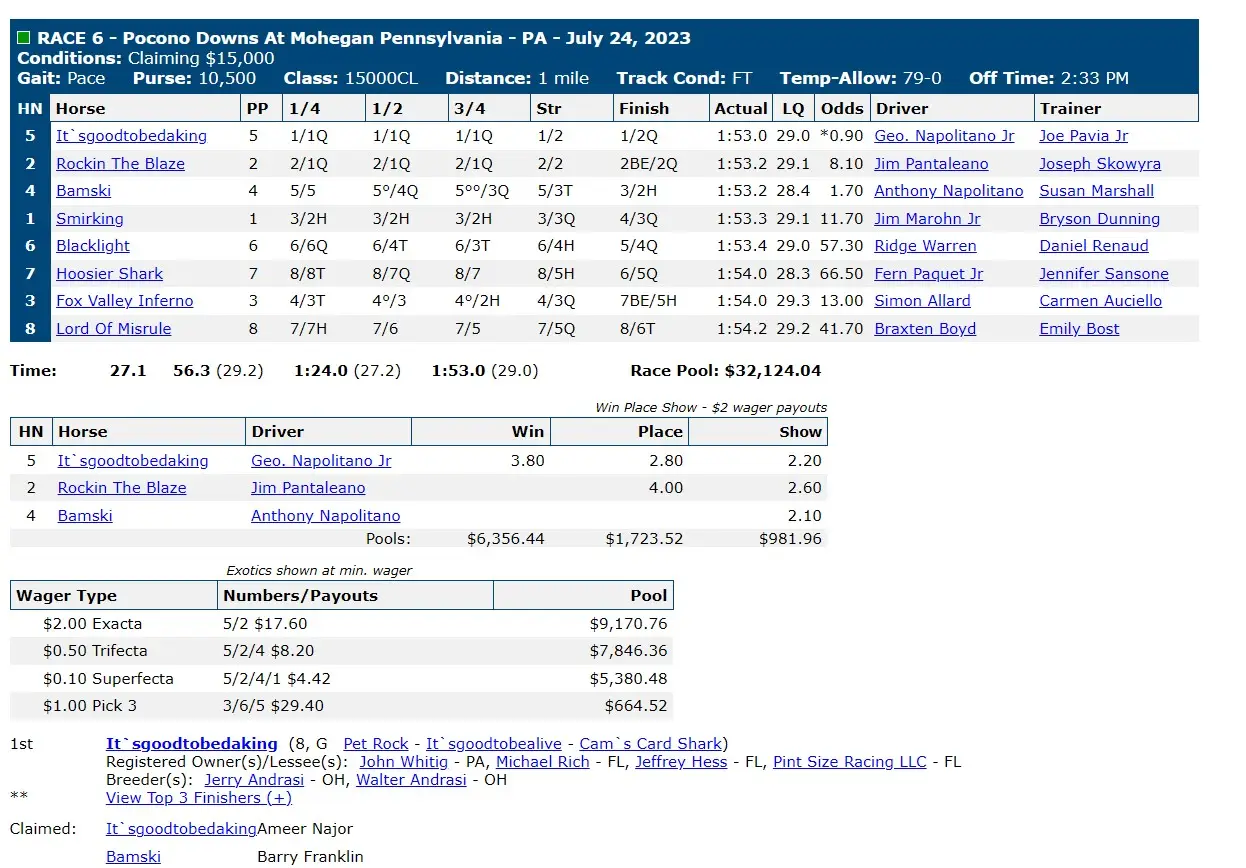
Task: Click the winning odds value *0.90
Action: click(841, 136)
